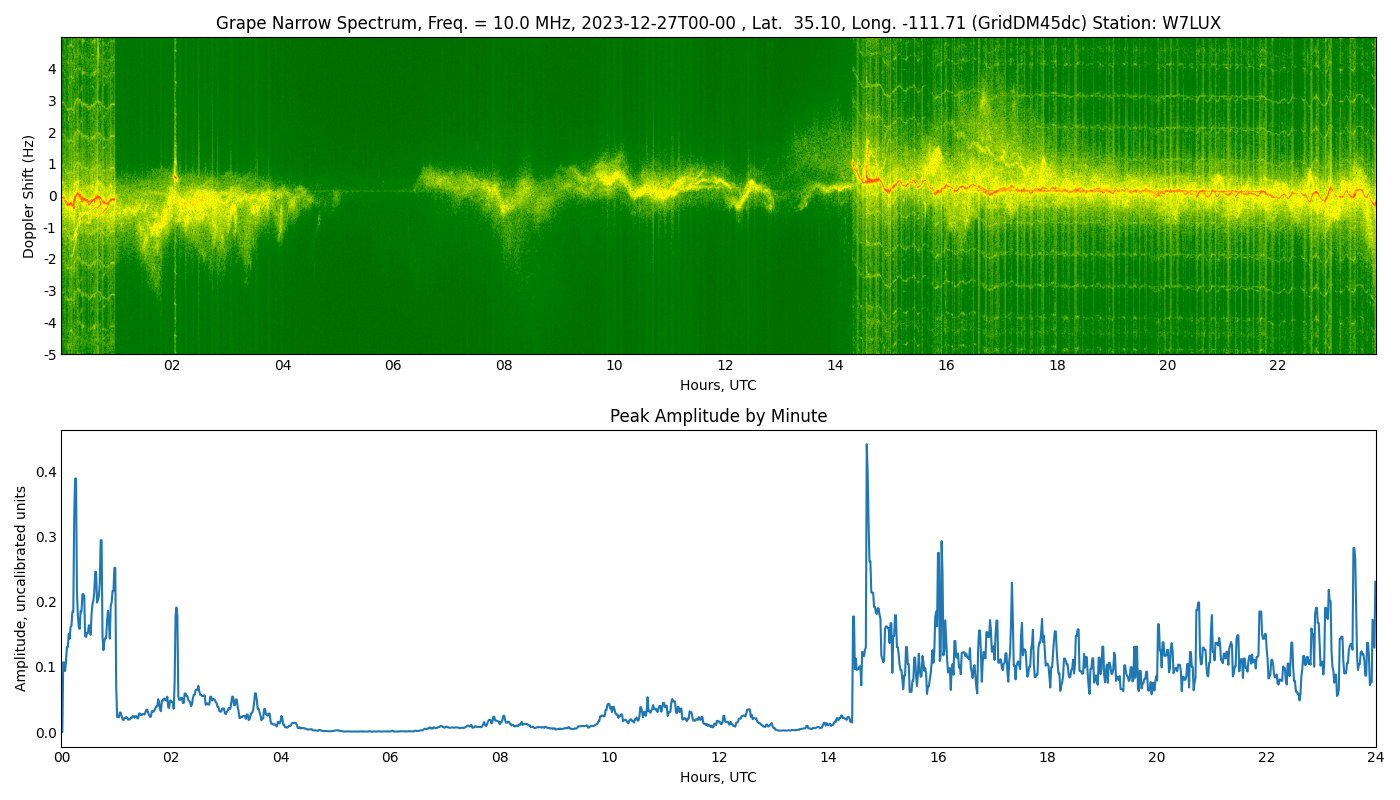Click the amplitude axis tick label '0.4'
1400x800 pixels.
click(45, 472)
